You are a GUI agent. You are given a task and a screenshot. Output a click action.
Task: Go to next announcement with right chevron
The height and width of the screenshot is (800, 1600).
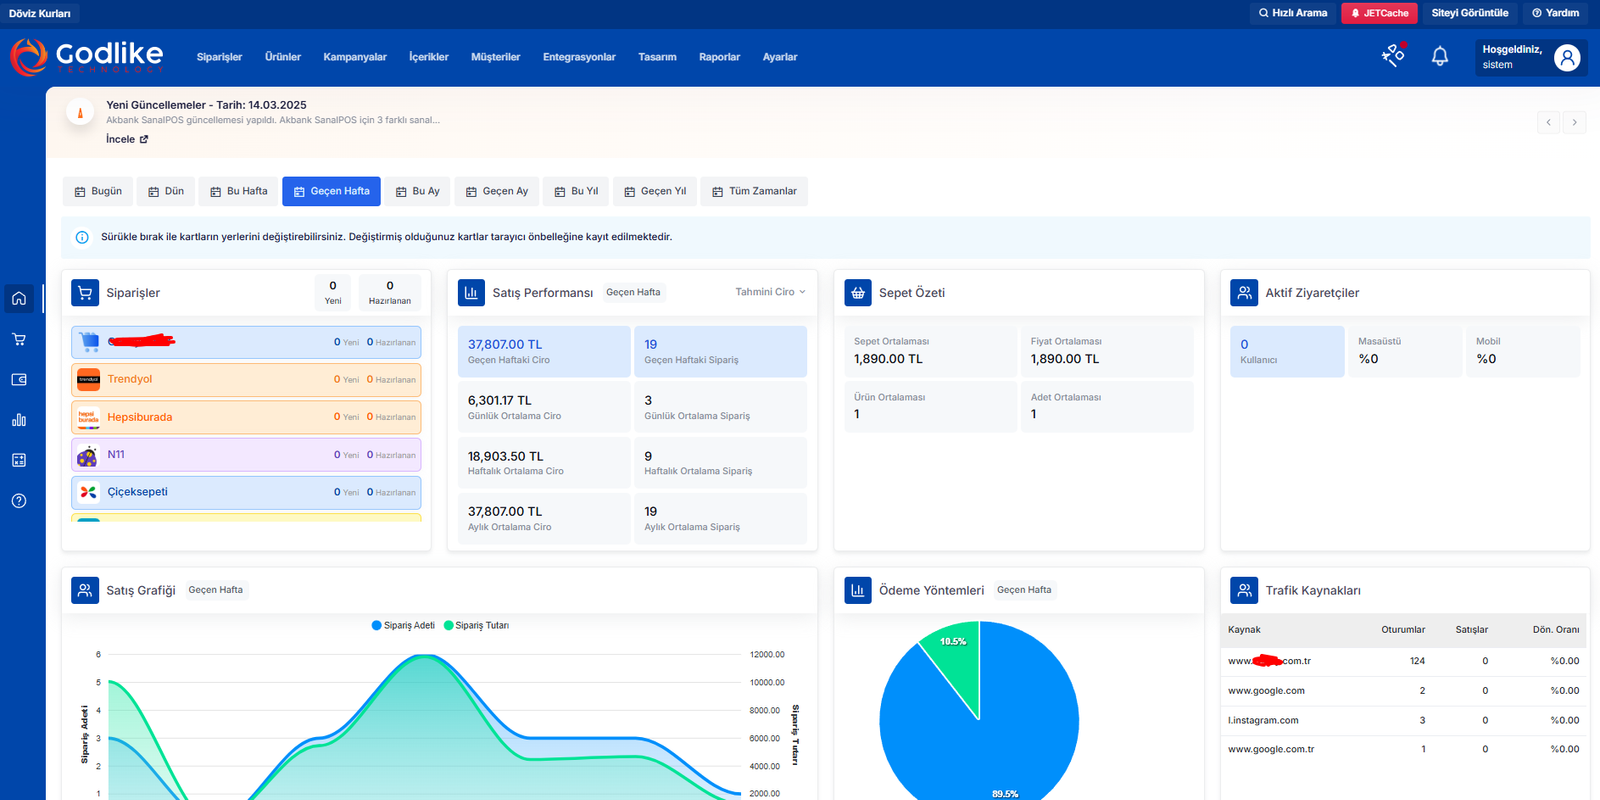point(1574,122)
